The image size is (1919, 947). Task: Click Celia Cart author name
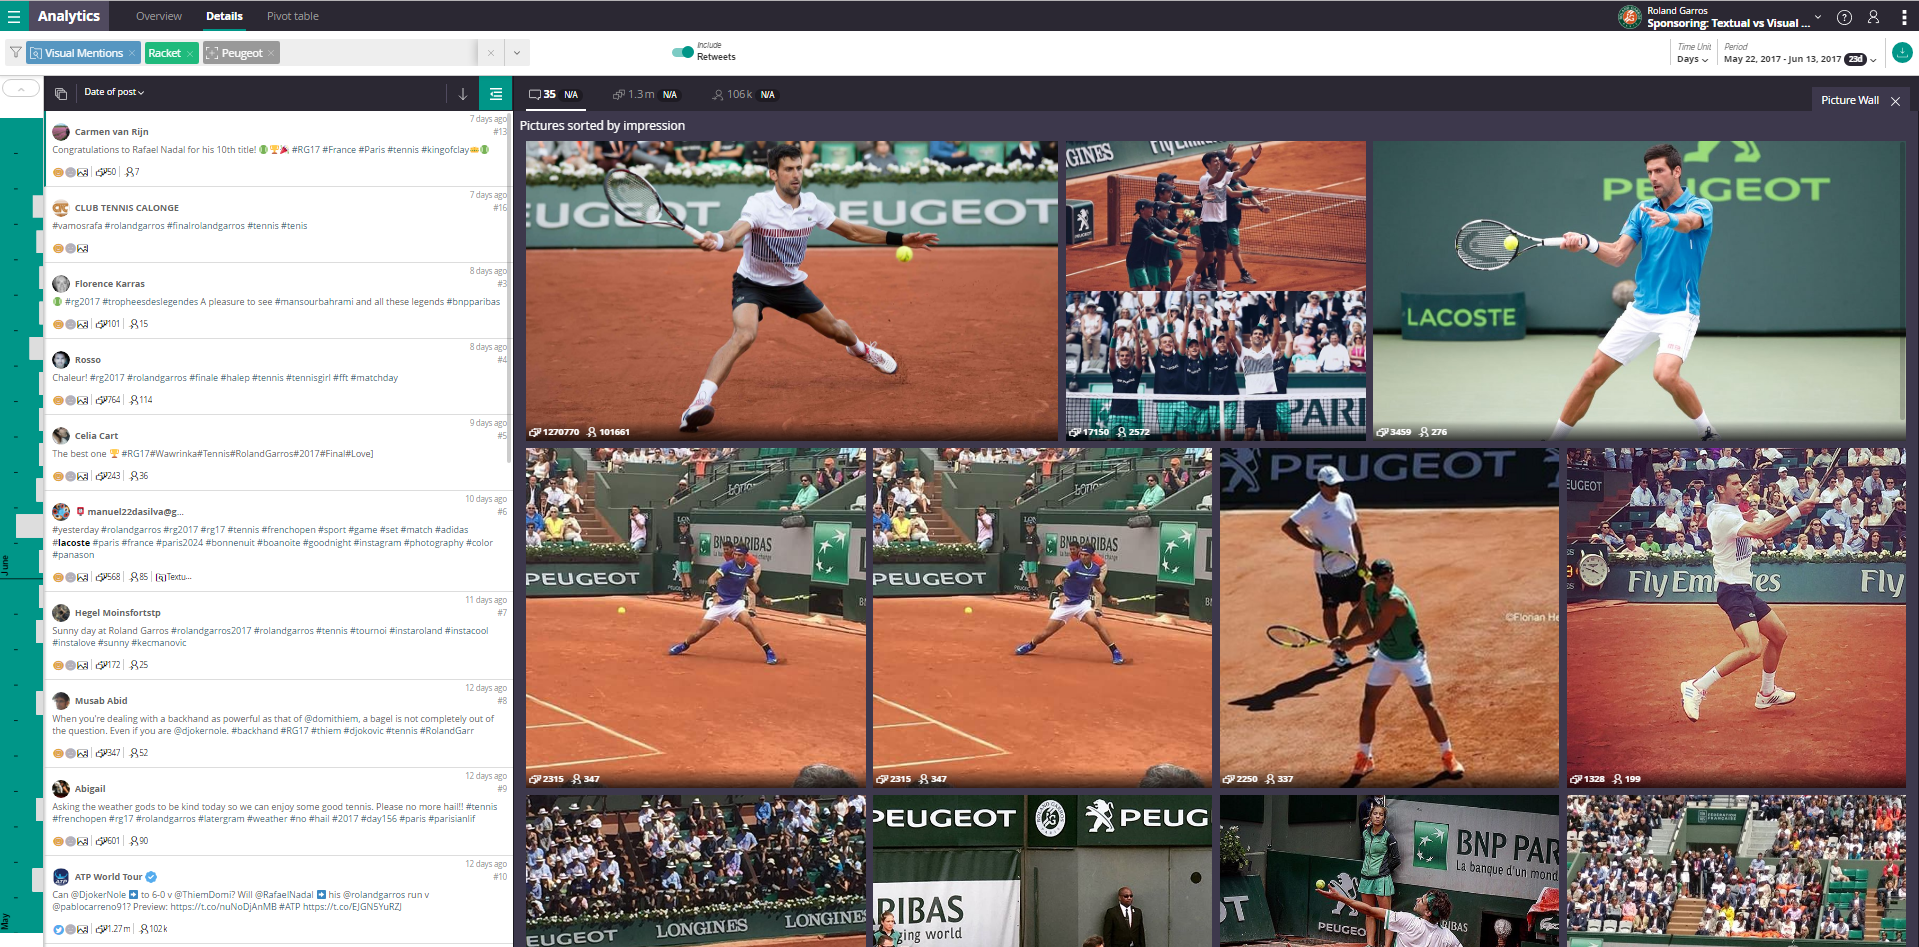96,436
